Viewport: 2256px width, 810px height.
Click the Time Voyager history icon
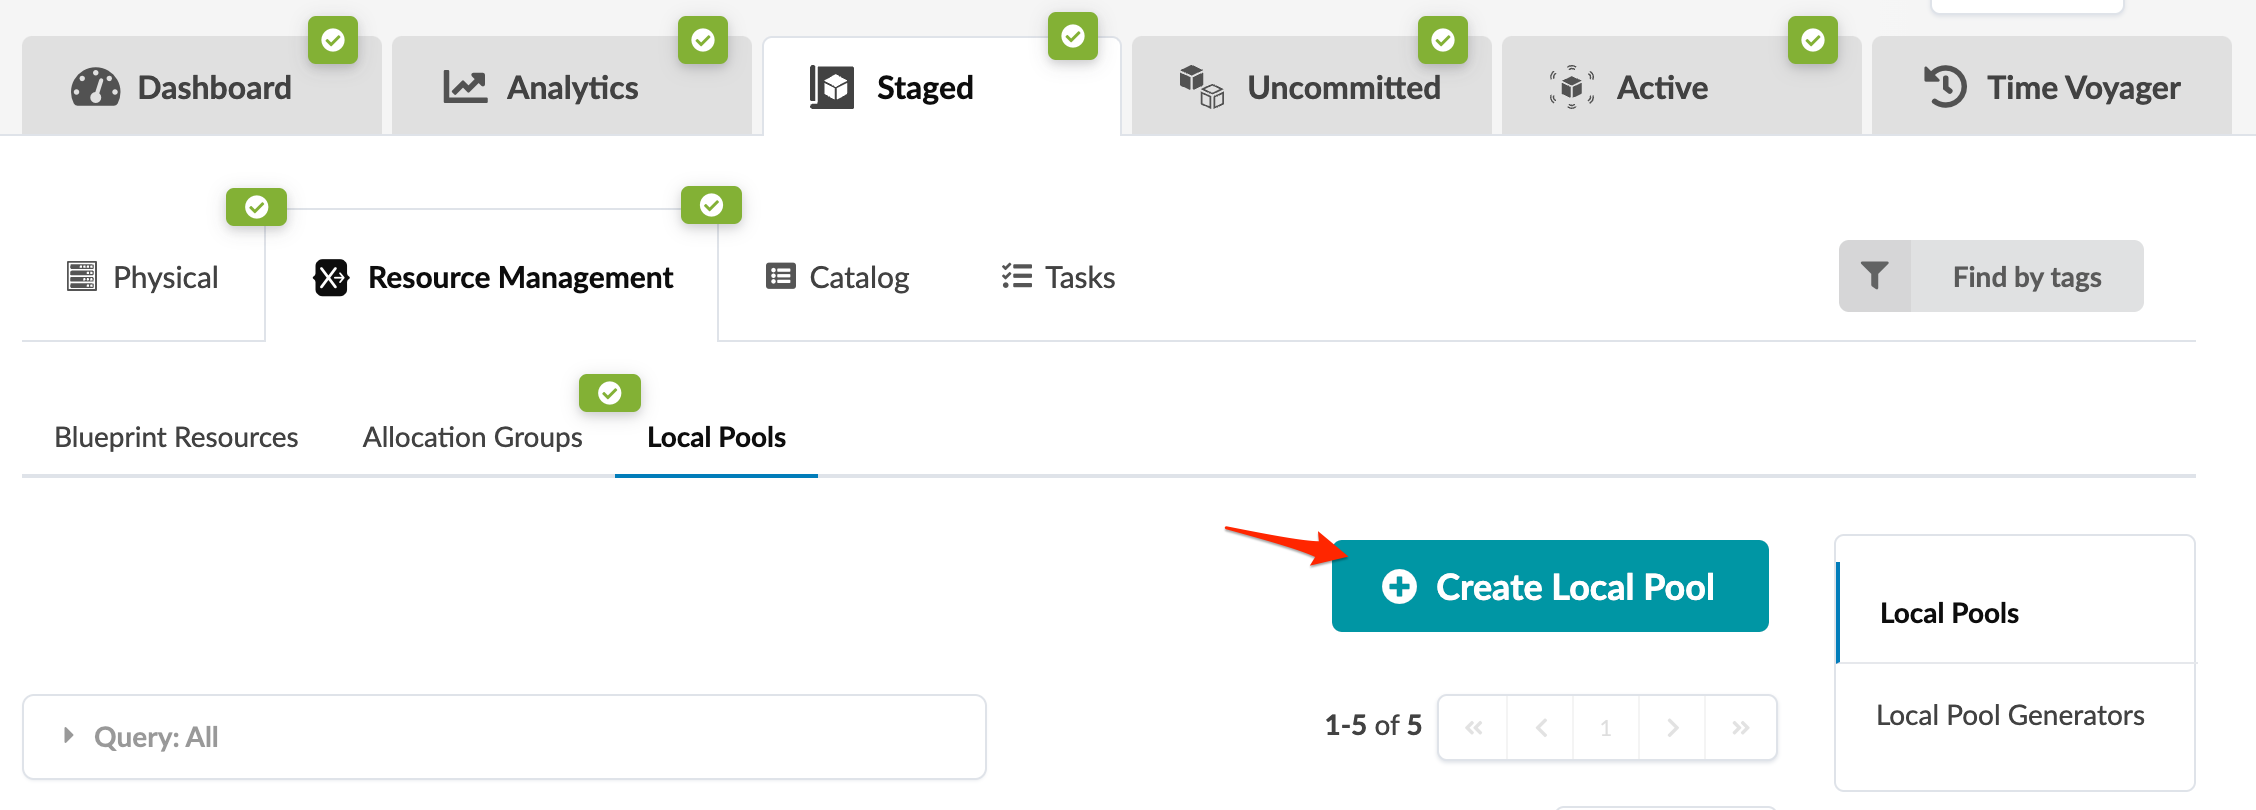tap(1945, 87)
